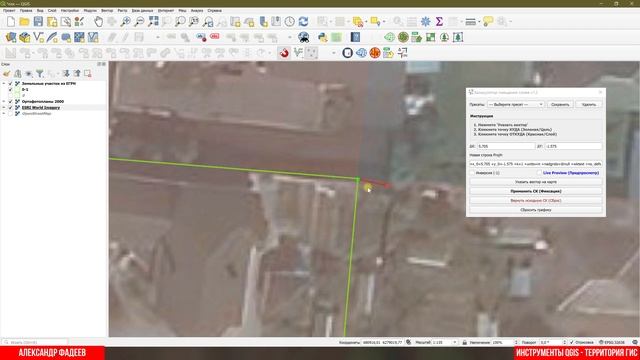Toggle visibility of the 0-1 sublayer checkbox

(11, 90)
